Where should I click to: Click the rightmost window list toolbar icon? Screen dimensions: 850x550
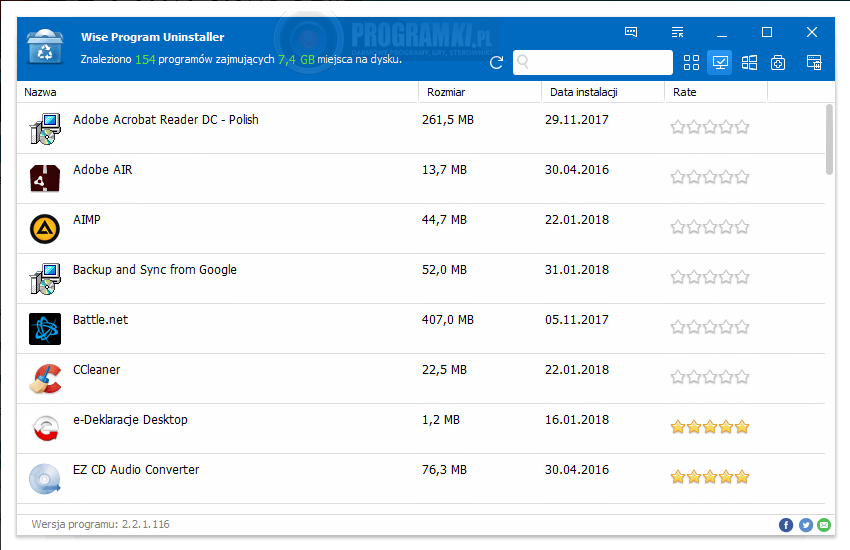[x=814, y=62]
